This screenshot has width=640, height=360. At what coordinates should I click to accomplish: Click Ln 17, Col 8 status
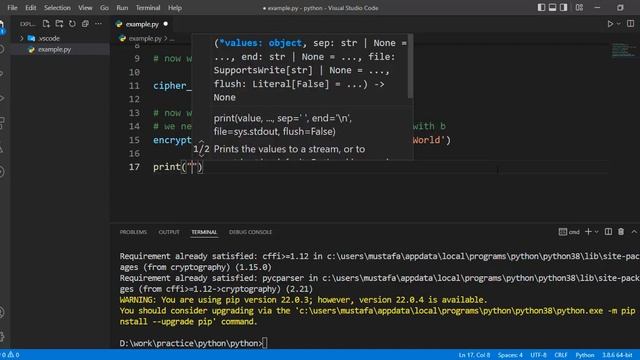click(474, 355)
